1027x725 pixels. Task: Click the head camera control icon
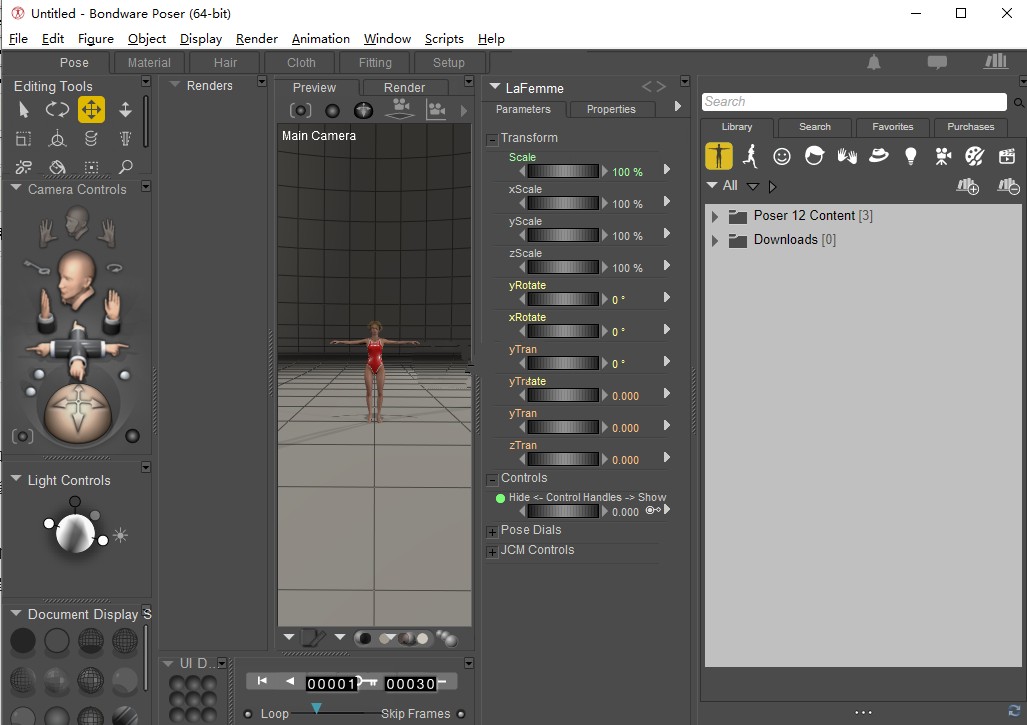(77, 279)
